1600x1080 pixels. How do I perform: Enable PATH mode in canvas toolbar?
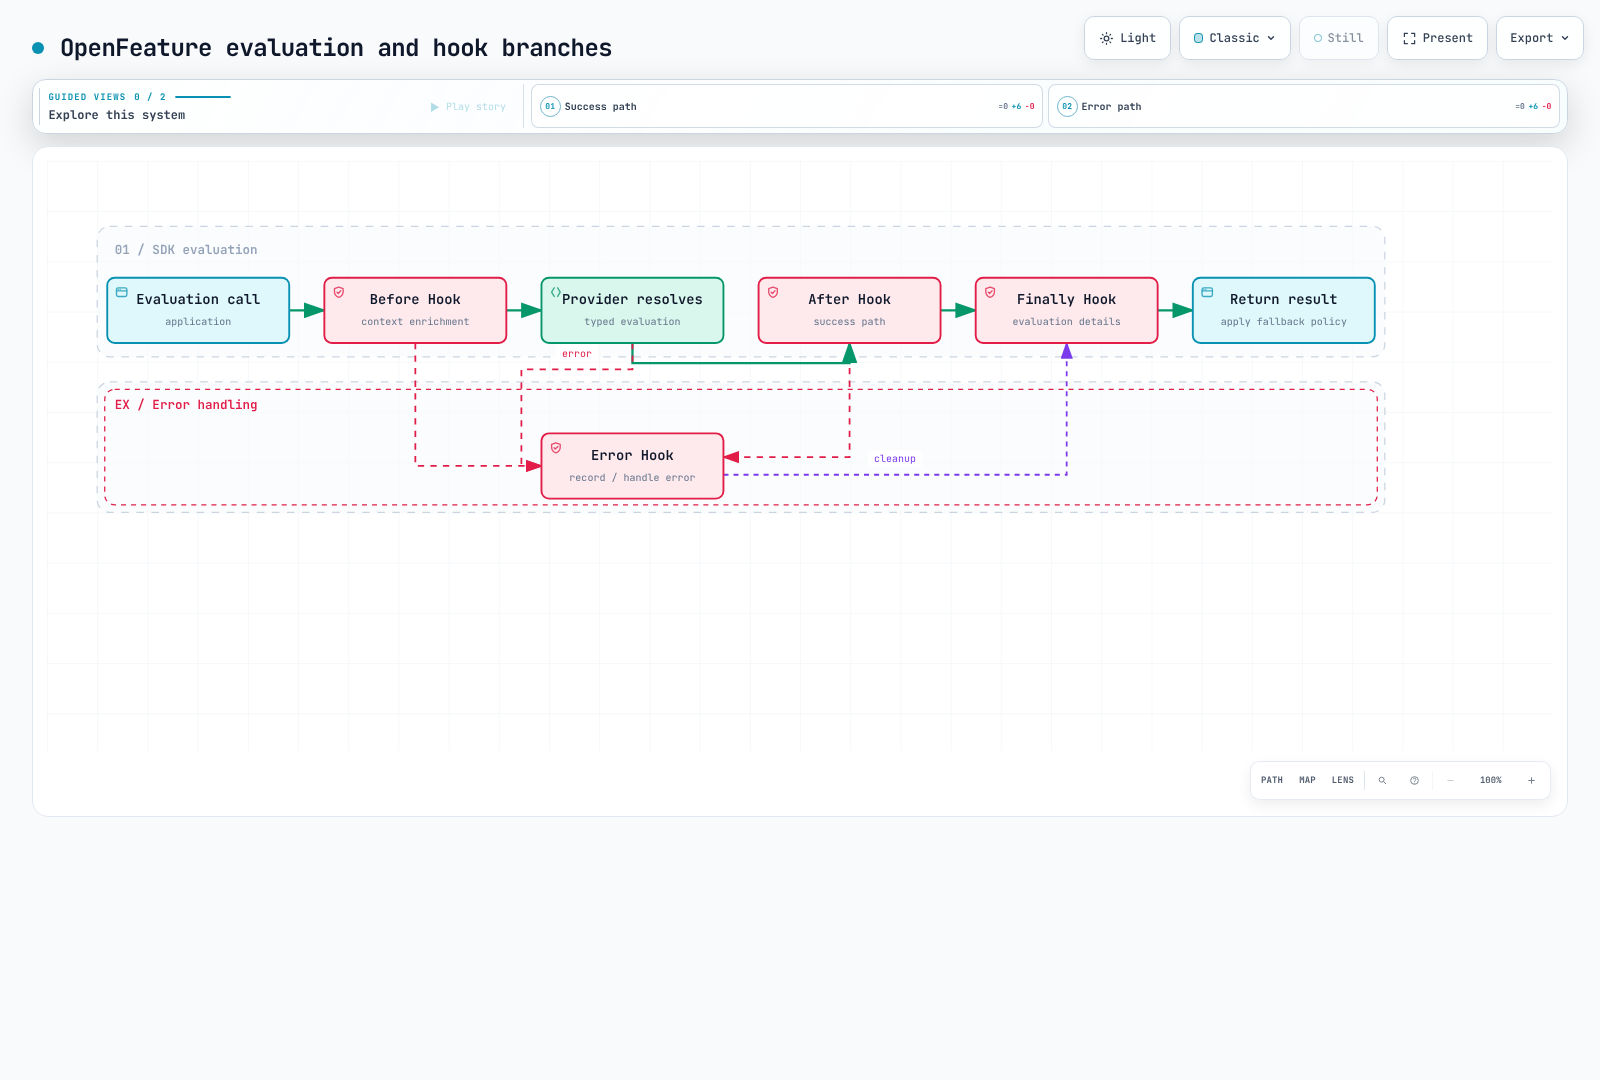click(x=1271, y=780)
